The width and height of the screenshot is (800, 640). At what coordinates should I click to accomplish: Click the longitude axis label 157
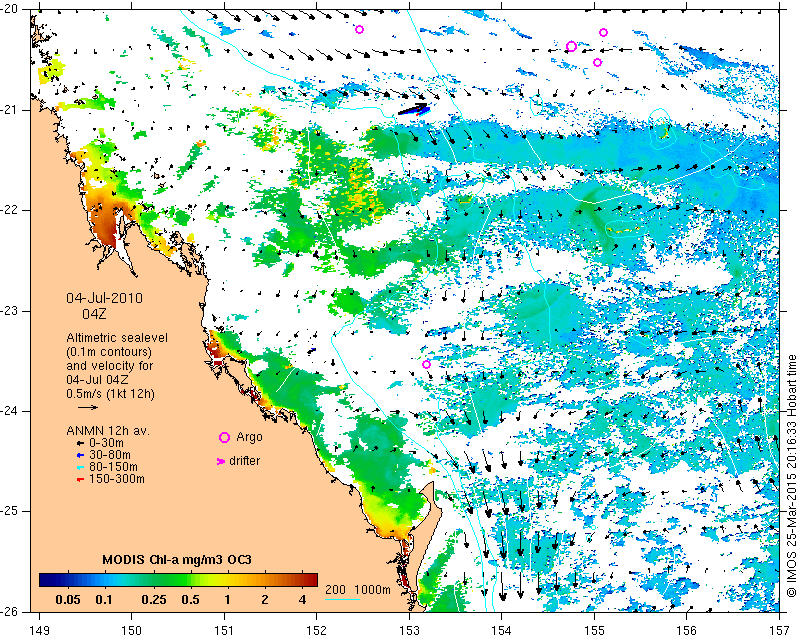pyautogui.click(x=780, y=631)
